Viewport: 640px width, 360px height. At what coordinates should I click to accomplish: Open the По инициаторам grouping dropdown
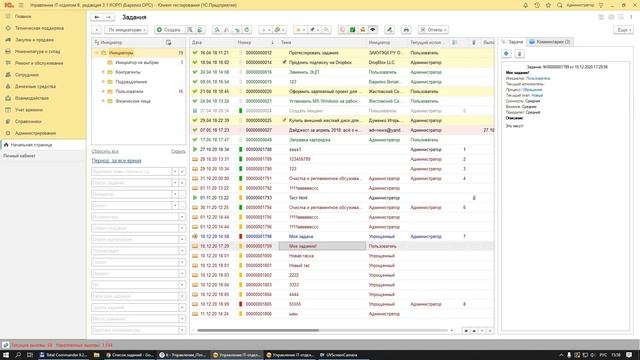tap(126, 30)
